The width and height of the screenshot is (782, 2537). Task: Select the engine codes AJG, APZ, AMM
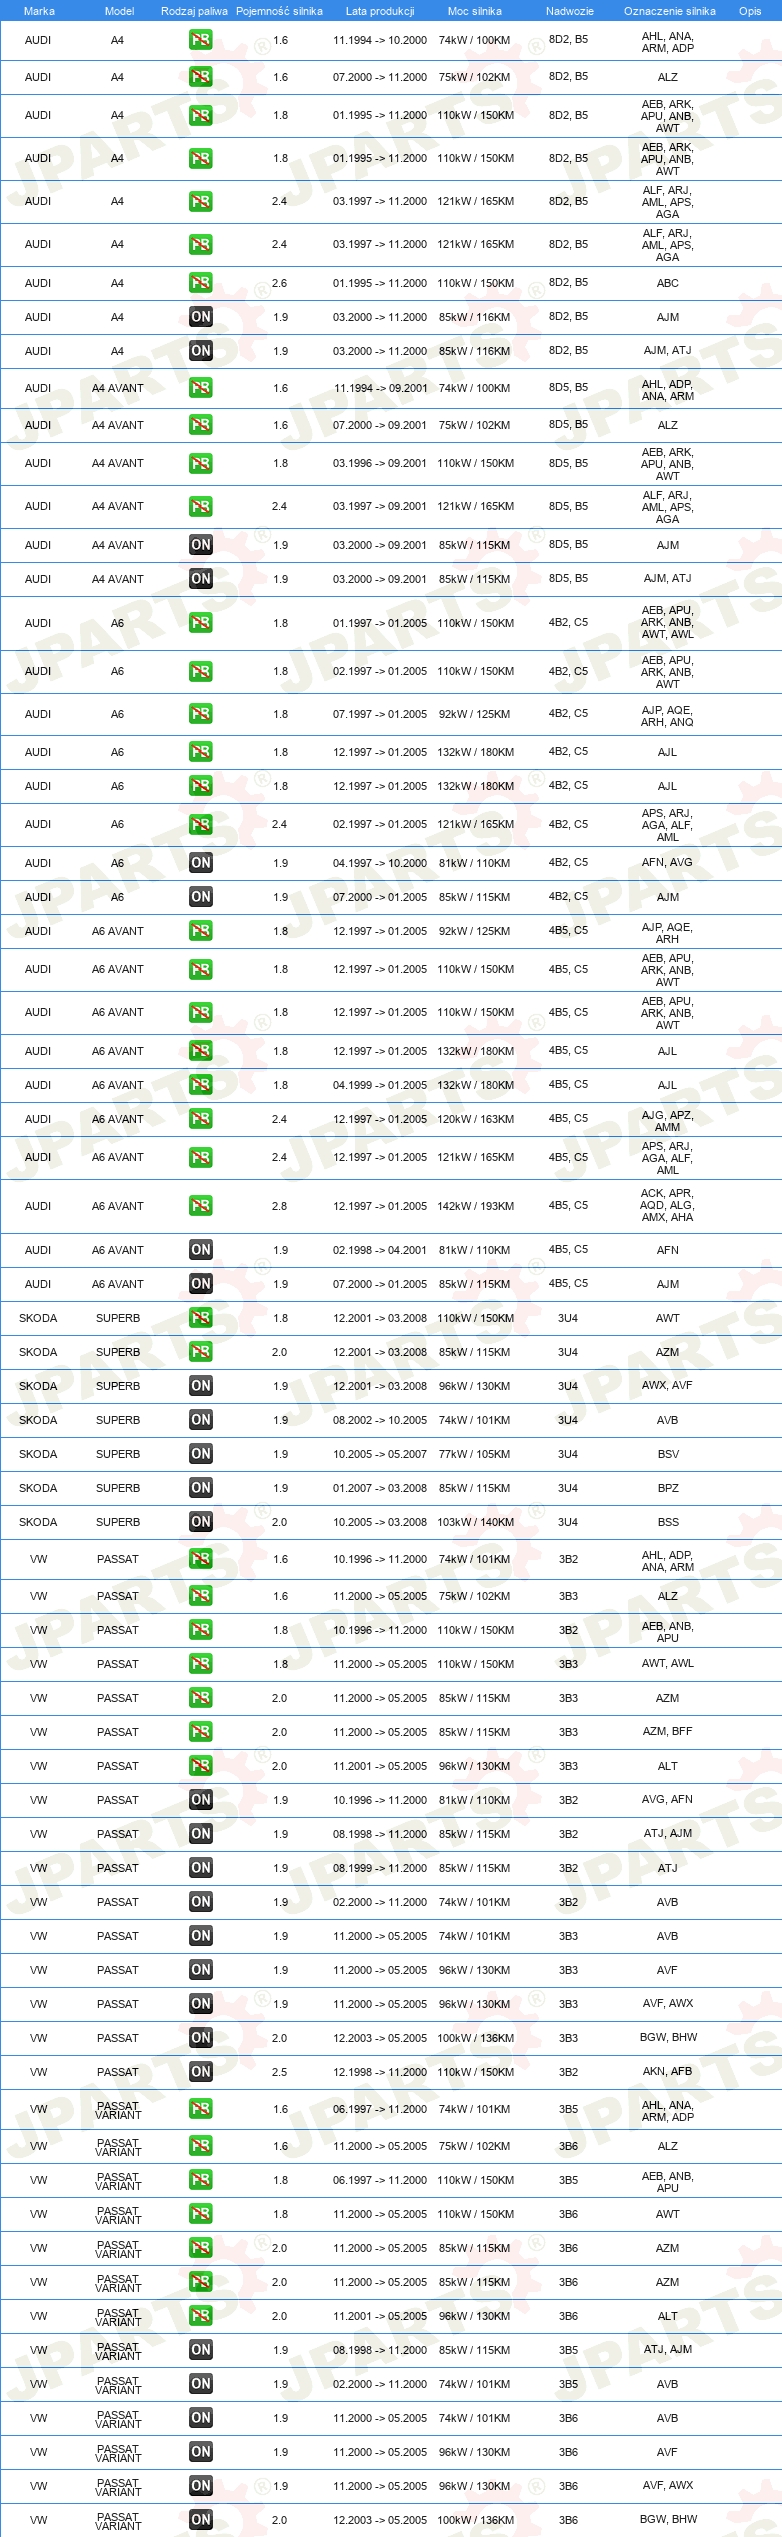(x=667, y=1121)
